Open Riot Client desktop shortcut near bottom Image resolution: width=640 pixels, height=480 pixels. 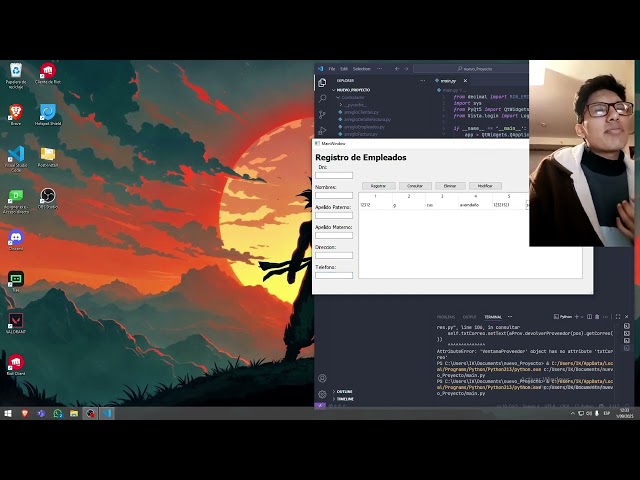[x=16, y=365]
